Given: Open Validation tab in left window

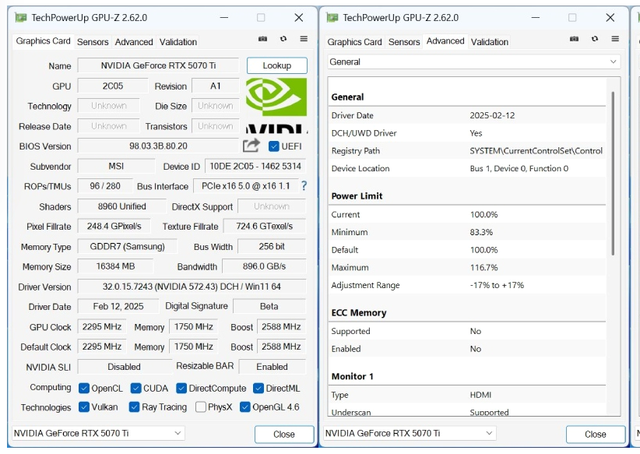Looking at the screenshot, I should (178, 42).
